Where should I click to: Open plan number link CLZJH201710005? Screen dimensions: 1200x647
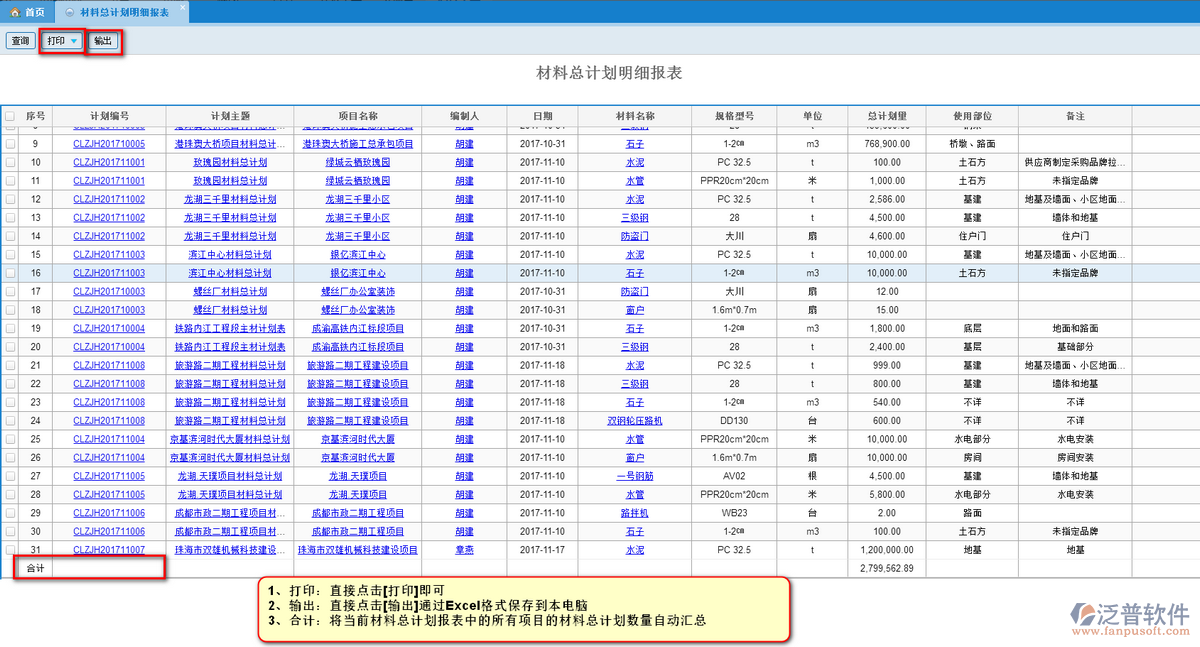(109, 144)
